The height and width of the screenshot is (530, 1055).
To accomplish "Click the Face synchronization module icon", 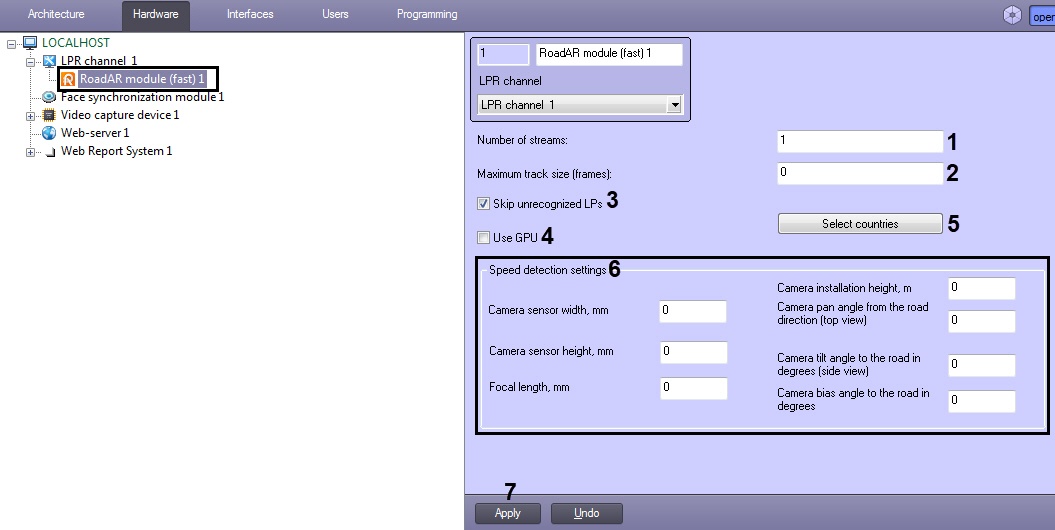I will coord(48,97).
